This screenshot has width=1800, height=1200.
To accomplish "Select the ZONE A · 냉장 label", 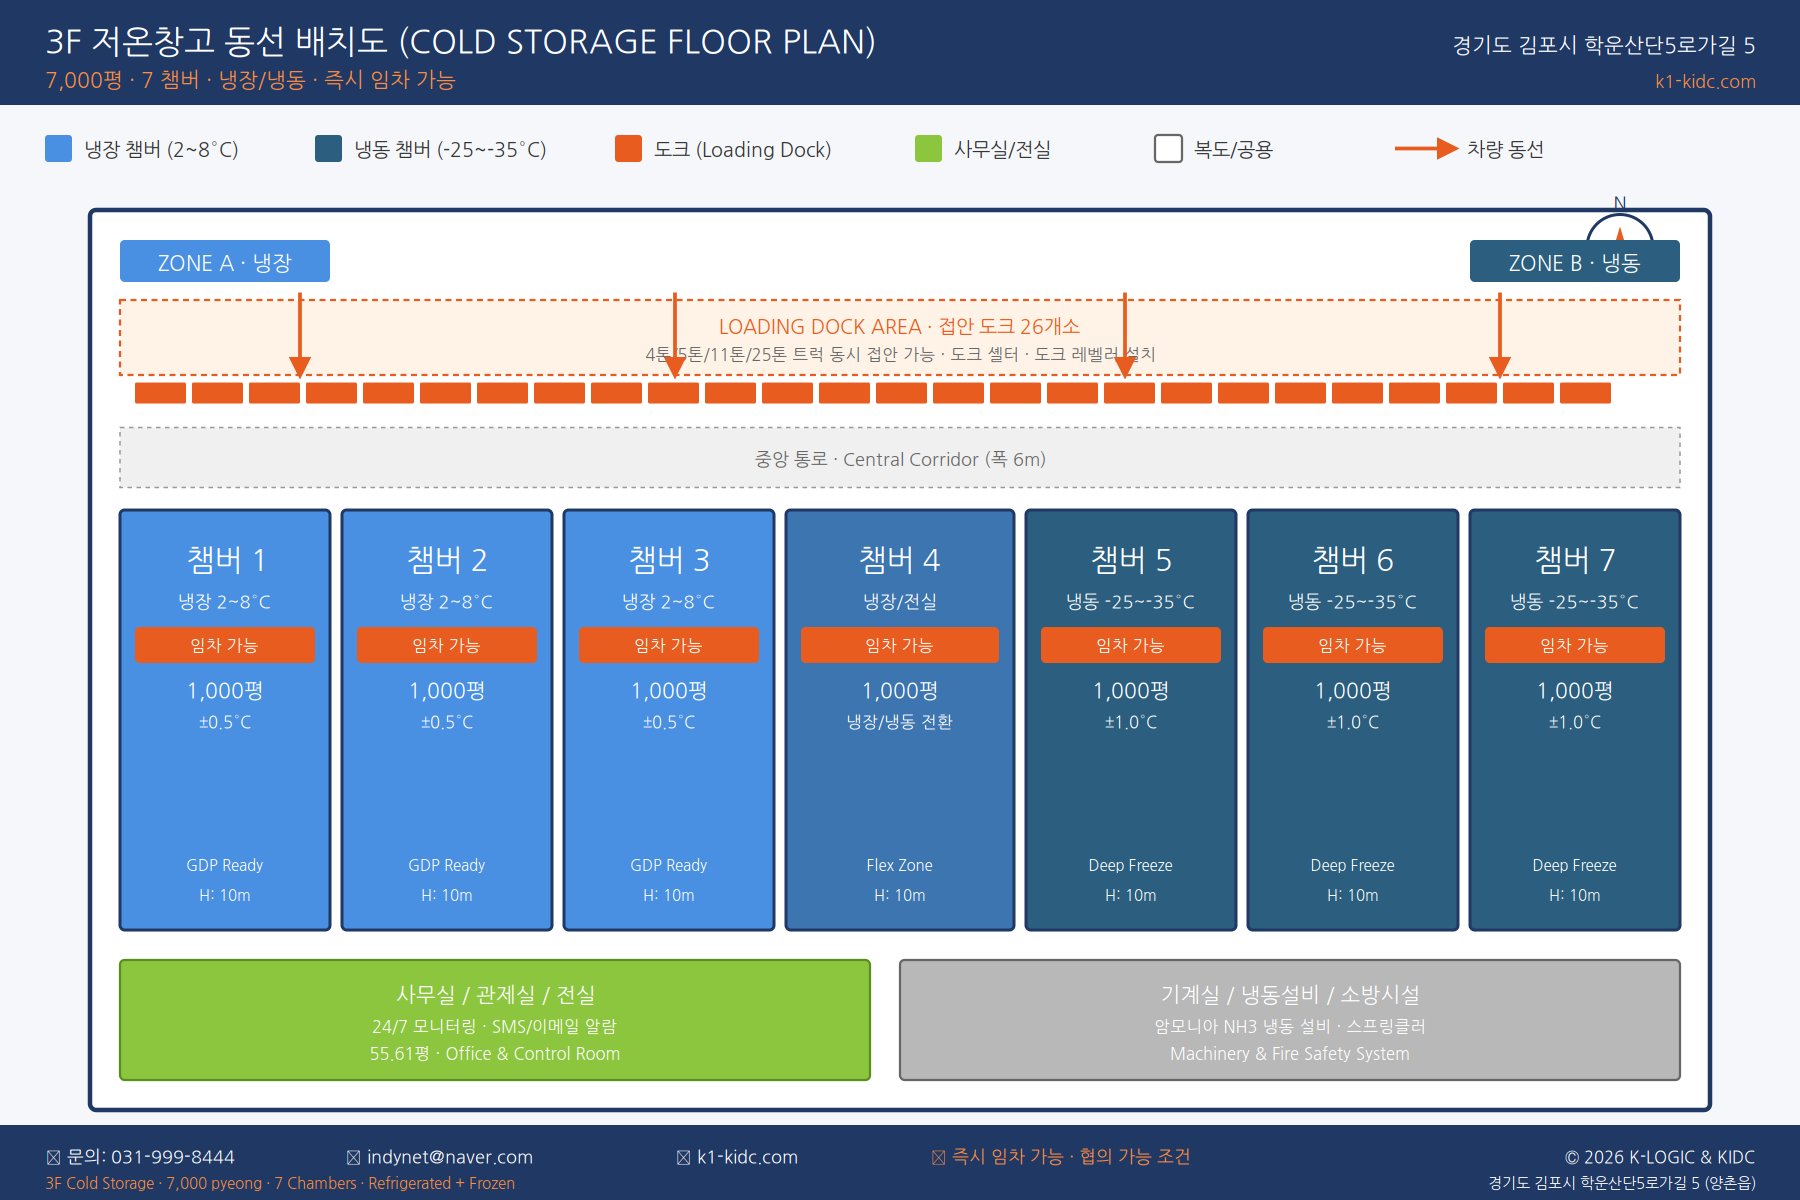I will coord(225,262).
